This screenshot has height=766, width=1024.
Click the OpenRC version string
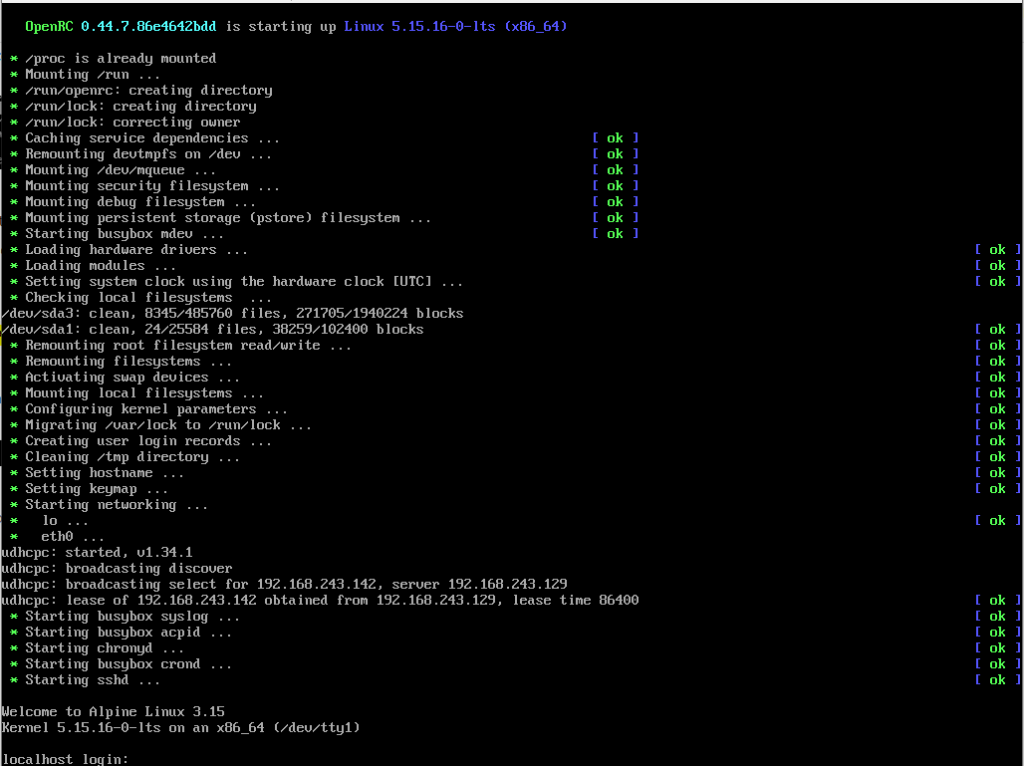[148, 26]
